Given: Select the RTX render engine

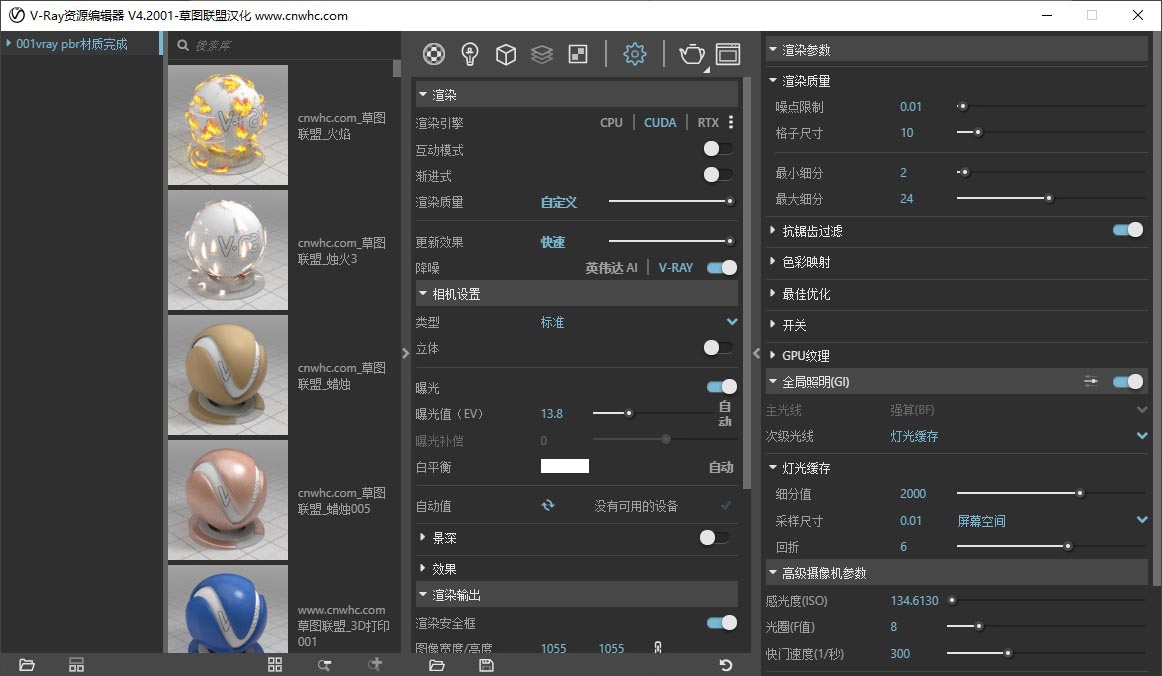Looking at the screenshot, I should 708,123.
